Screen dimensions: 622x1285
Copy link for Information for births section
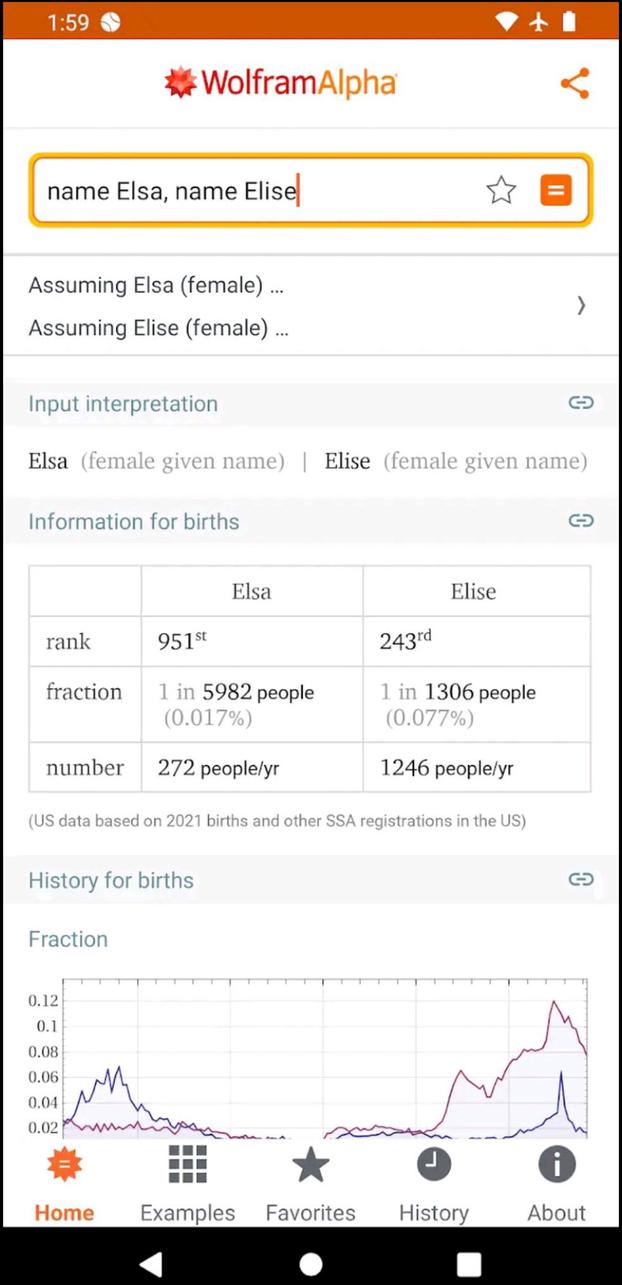581,520
